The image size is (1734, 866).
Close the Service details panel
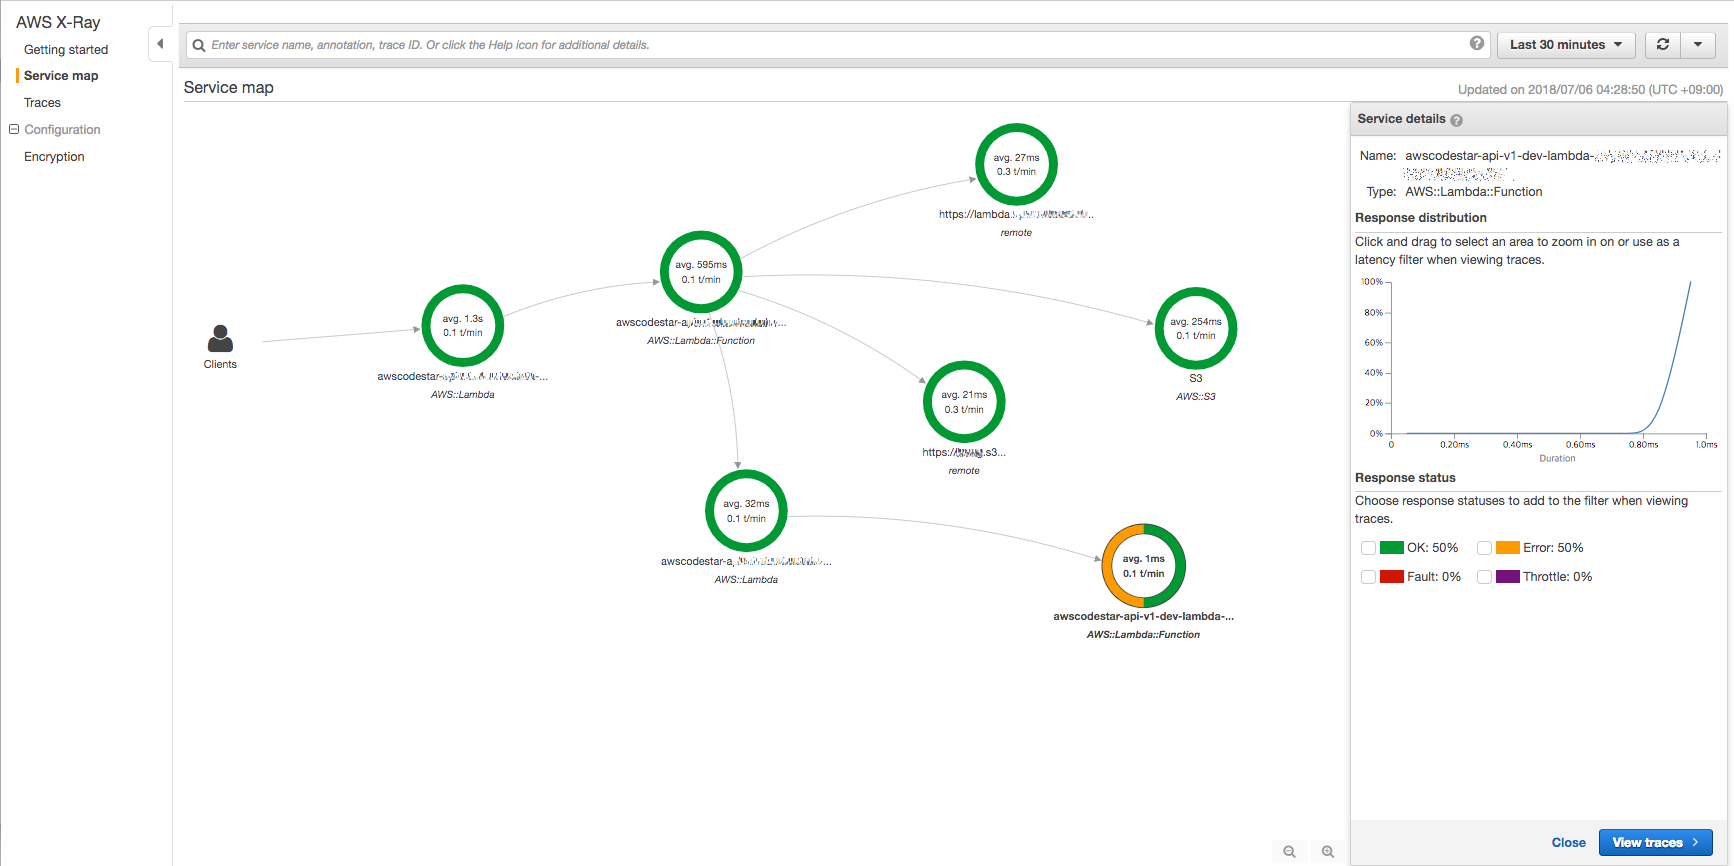coord(1568,842)
